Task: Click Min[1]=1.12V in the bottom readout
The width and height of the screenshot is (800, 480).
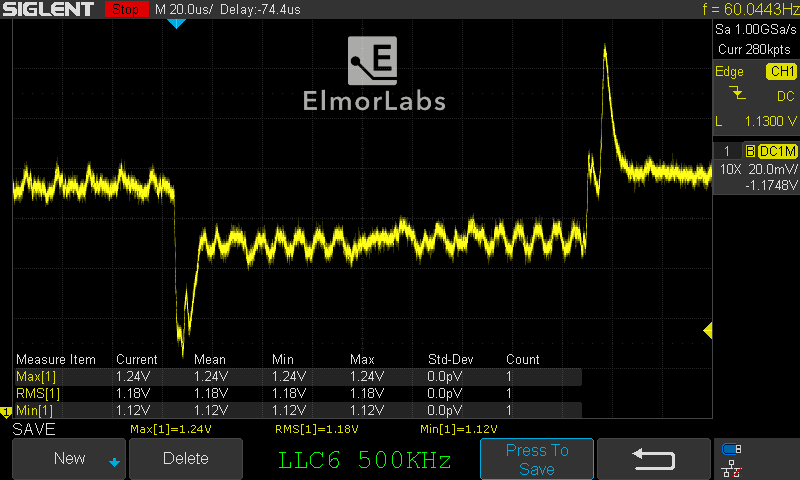Action: tap(459, 430)
